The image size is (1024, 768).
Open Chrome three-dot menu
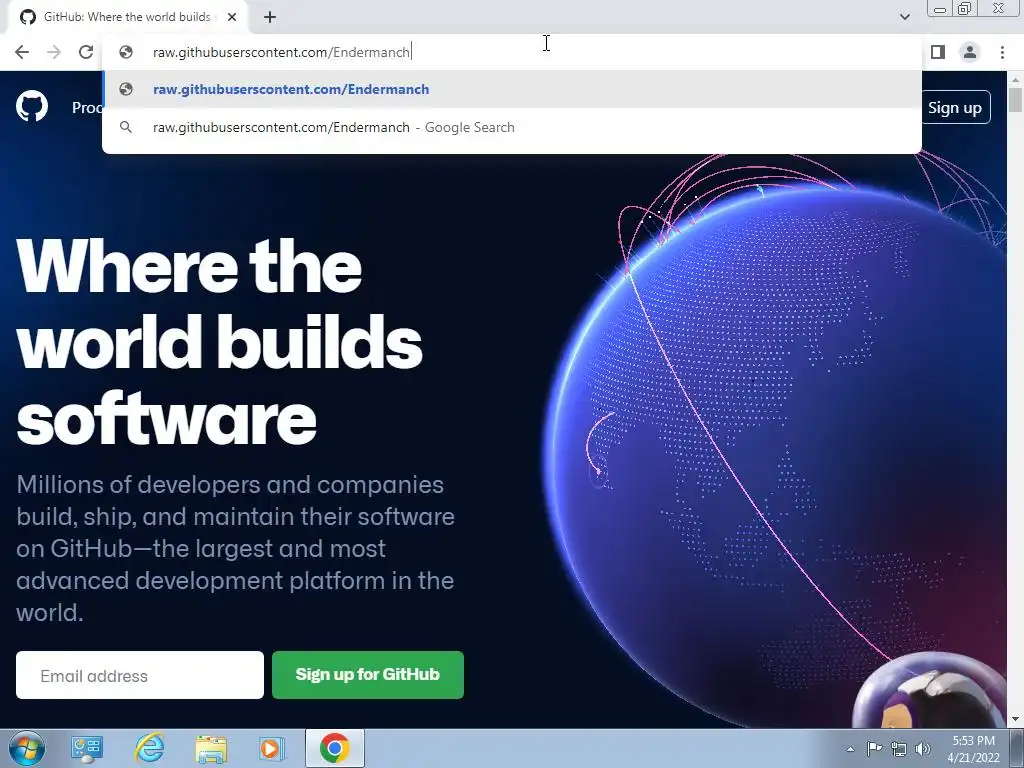1002,52
